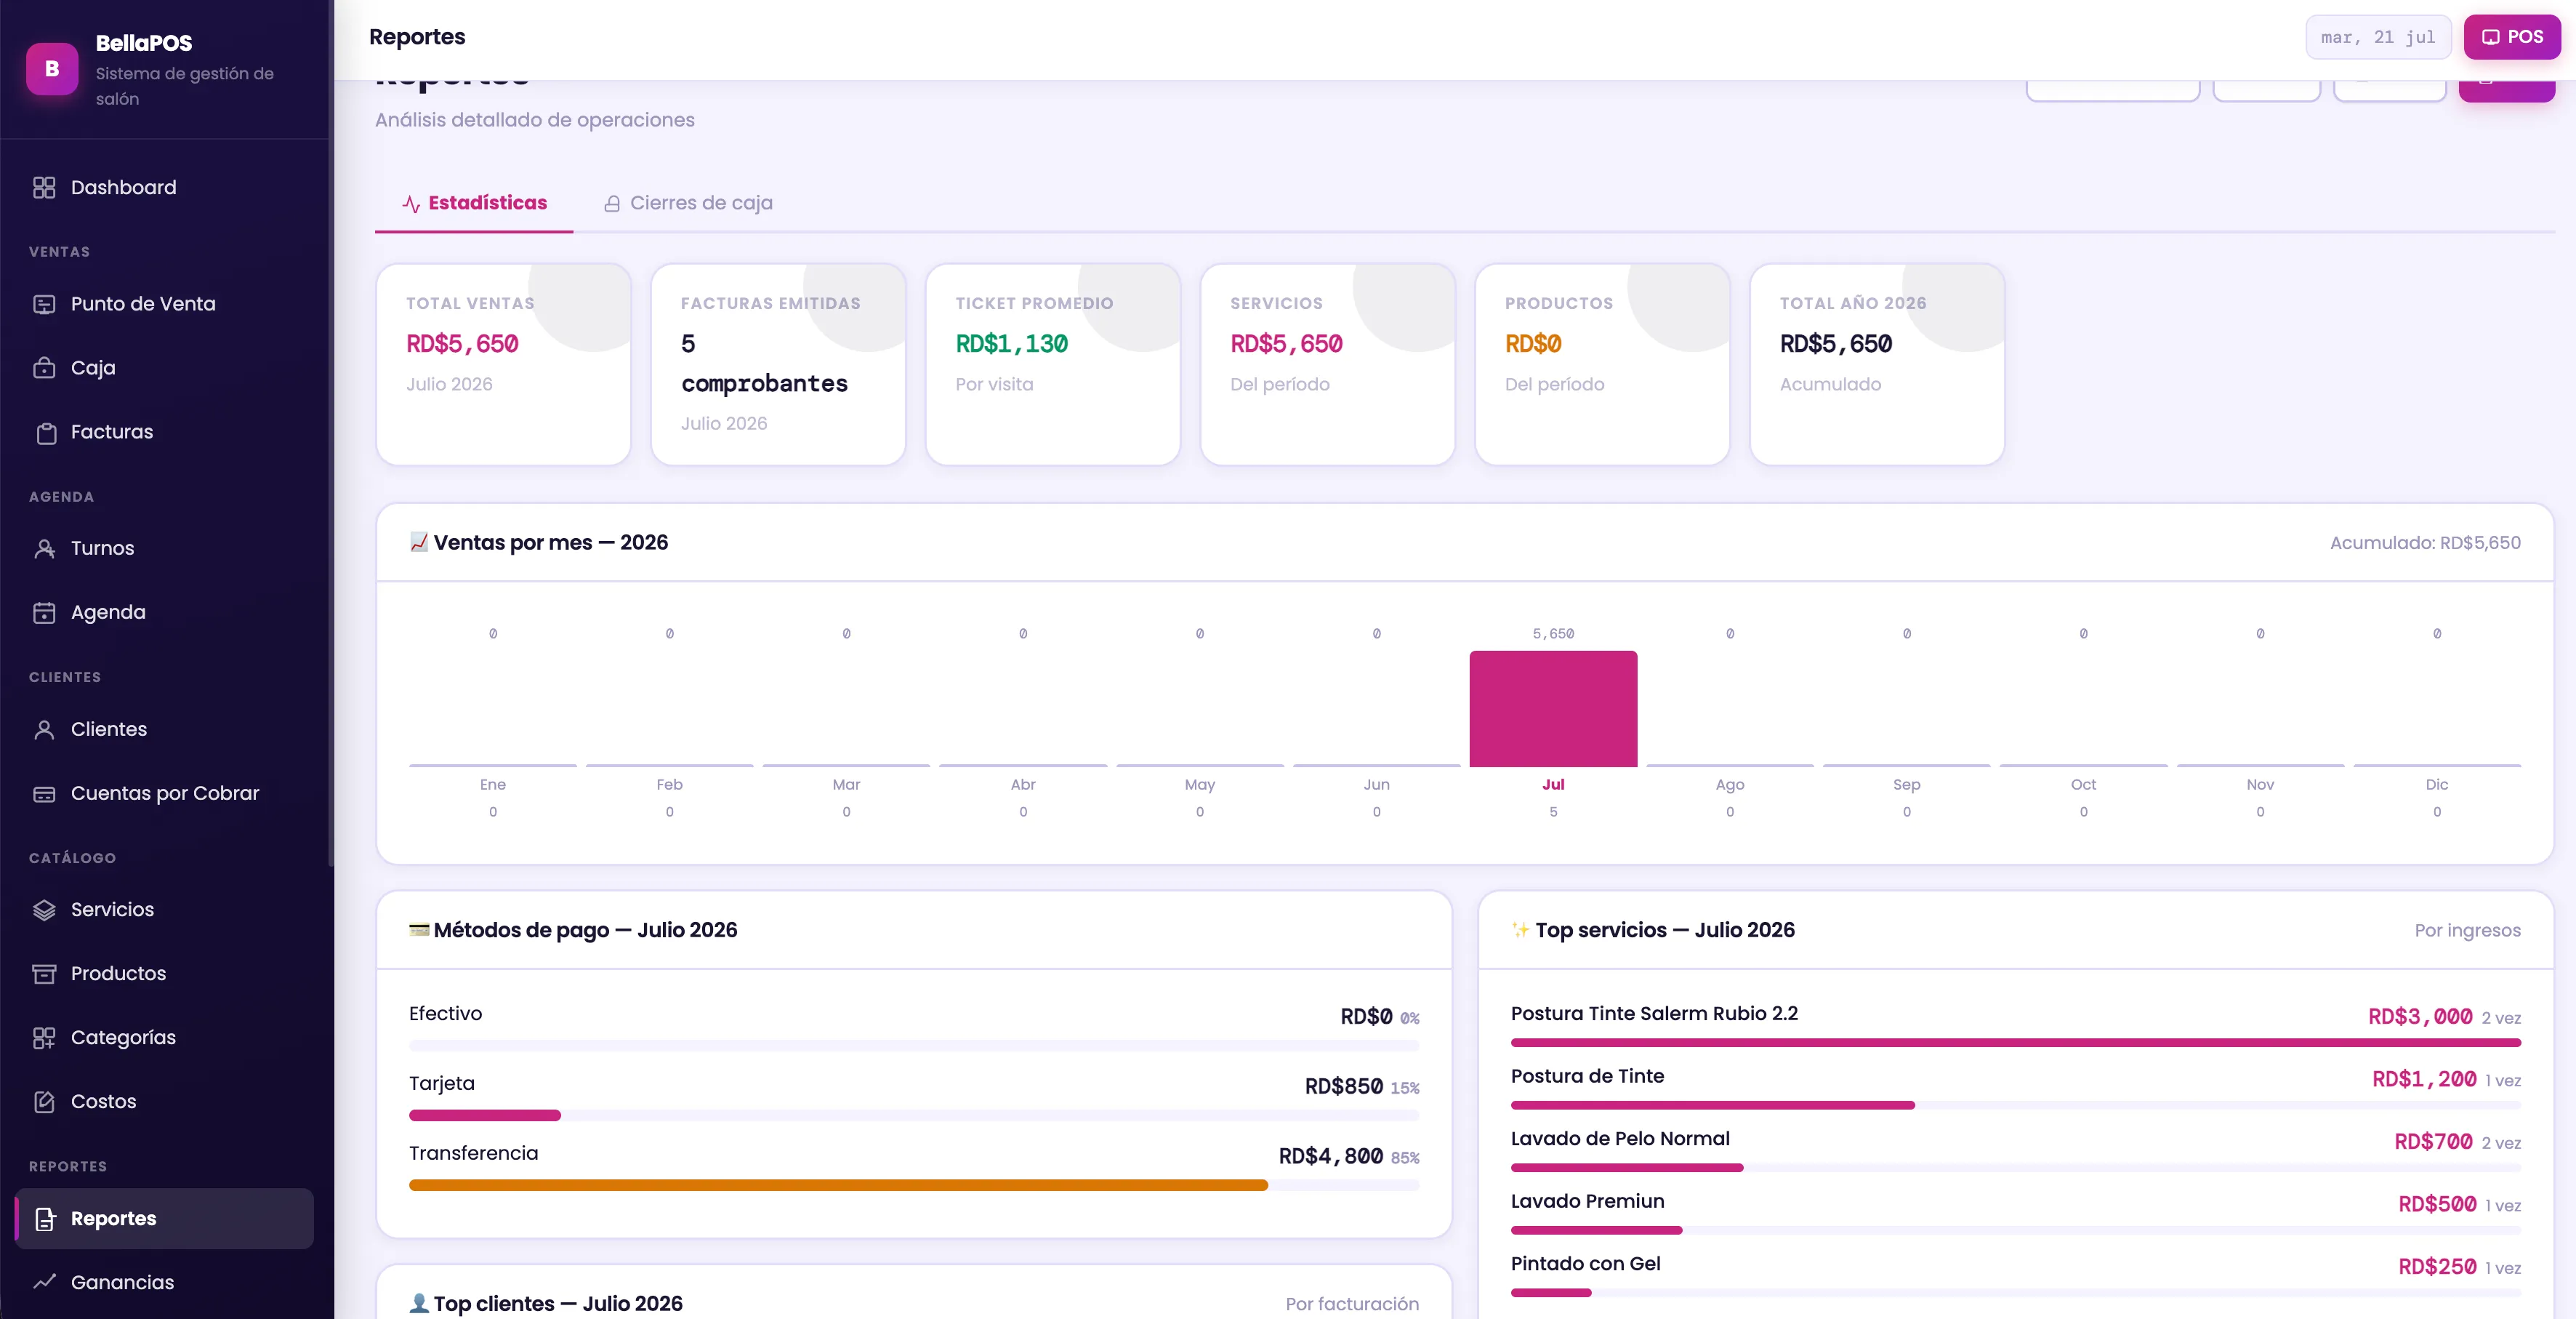The image size is (2576, 1319).
Task: Select the Ticket Promedio stat card
Action: [x=1053, y=364]
